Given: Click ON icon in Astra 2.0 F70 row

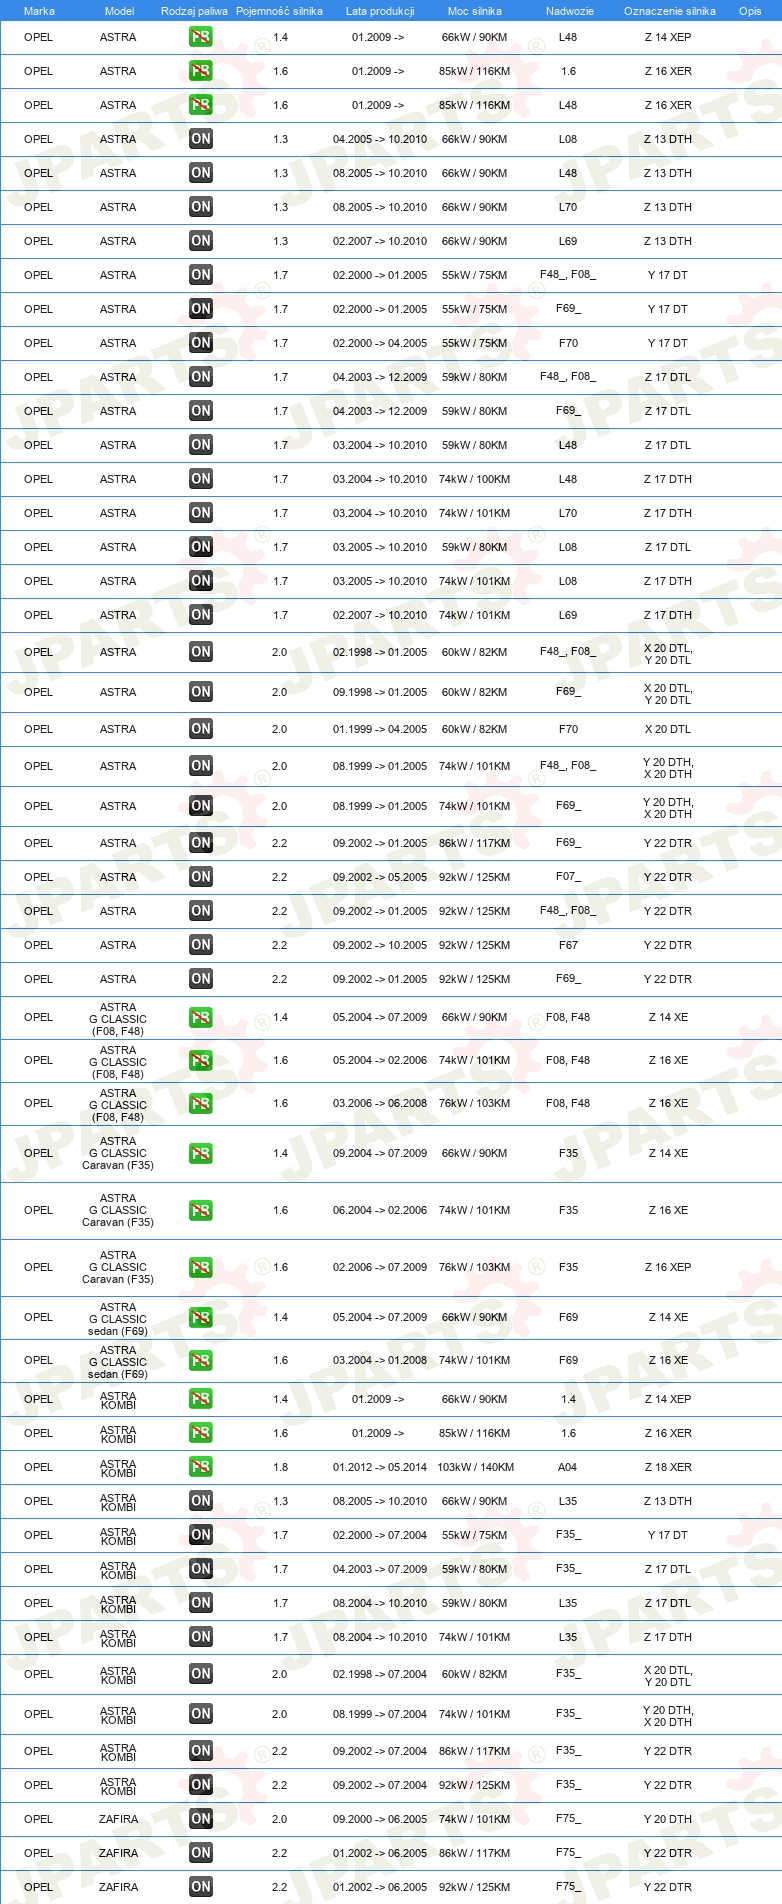Looking at the screenshot, I should pos(201,729).
